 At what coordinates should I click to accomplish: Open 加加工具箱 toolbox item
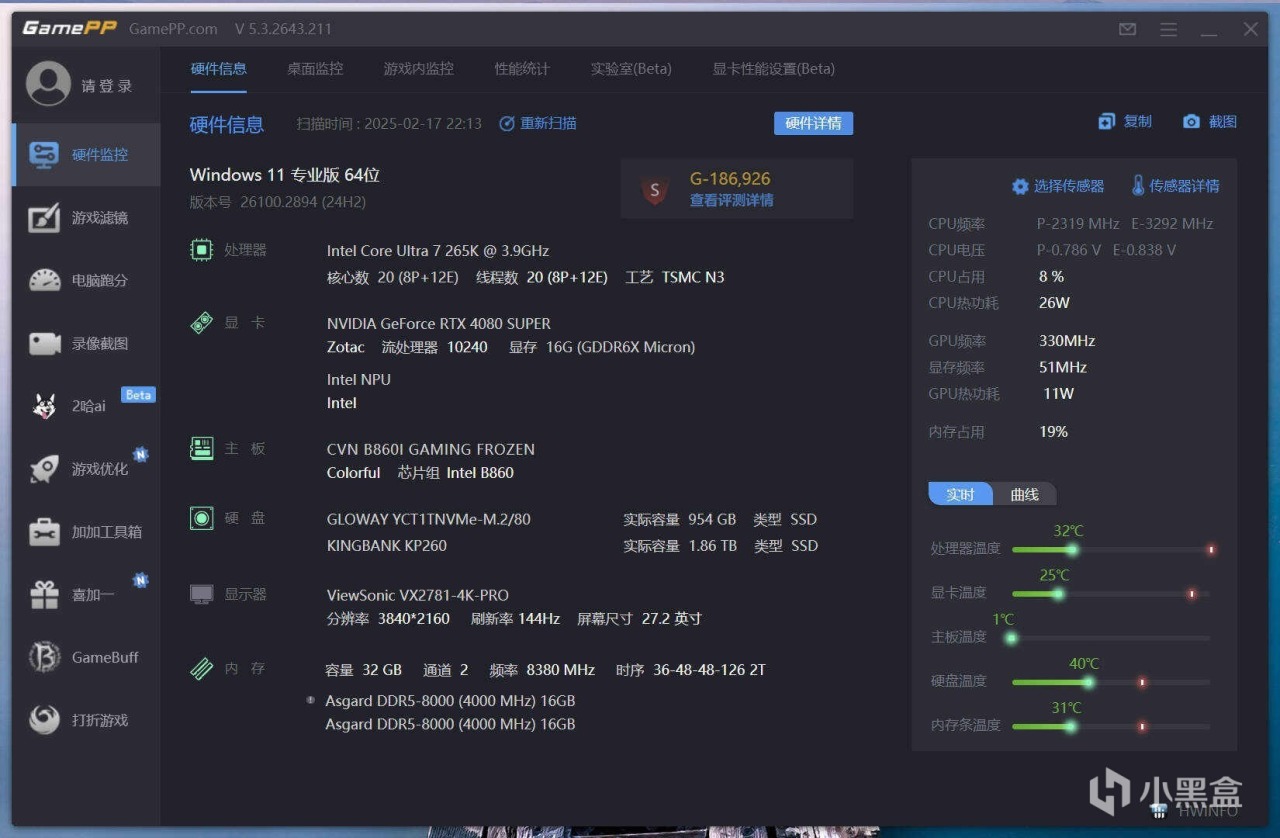86,532
